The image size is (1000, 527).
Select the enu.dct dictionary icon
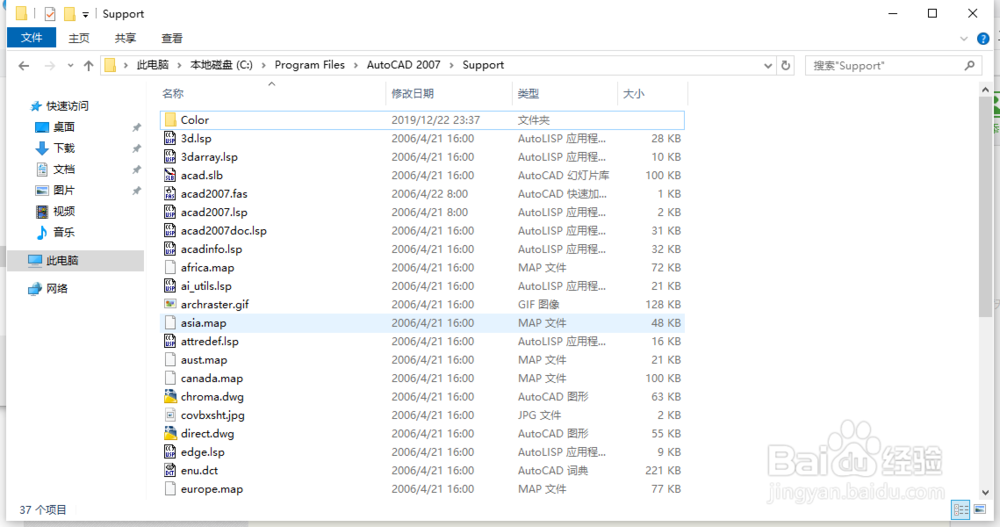pyautogui.click(x=170, y=471)
